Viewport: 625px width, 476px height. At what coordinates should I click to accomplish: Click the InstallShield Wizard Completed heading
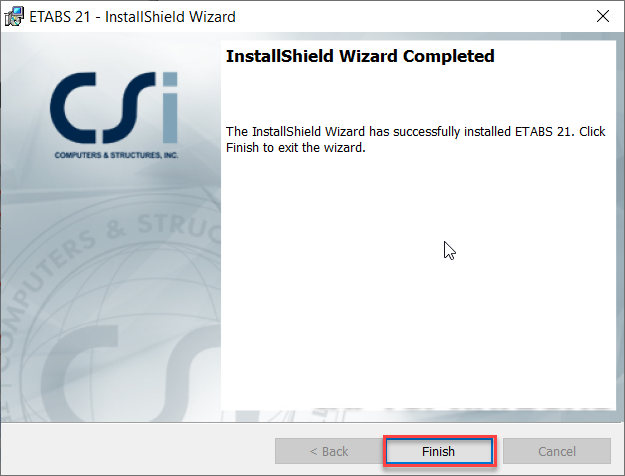pos(360,56)
